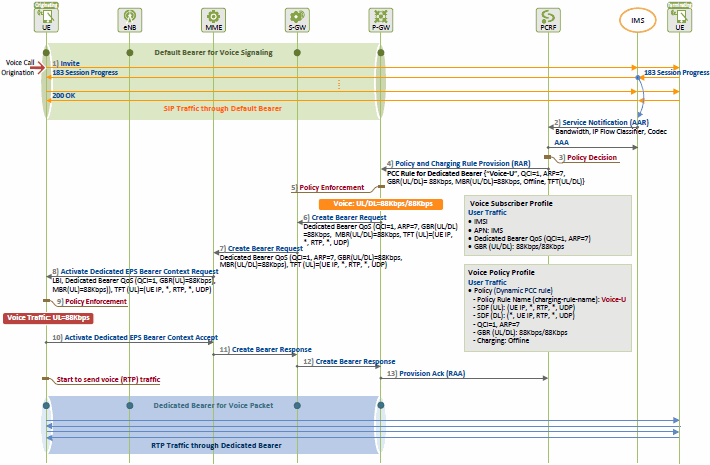Image resolution: width=710 pixels, height=465 pixels.
Task: Click "4) Policy and Charging Rule Provision (RAR)"
Action: click(x=459, y=163)
